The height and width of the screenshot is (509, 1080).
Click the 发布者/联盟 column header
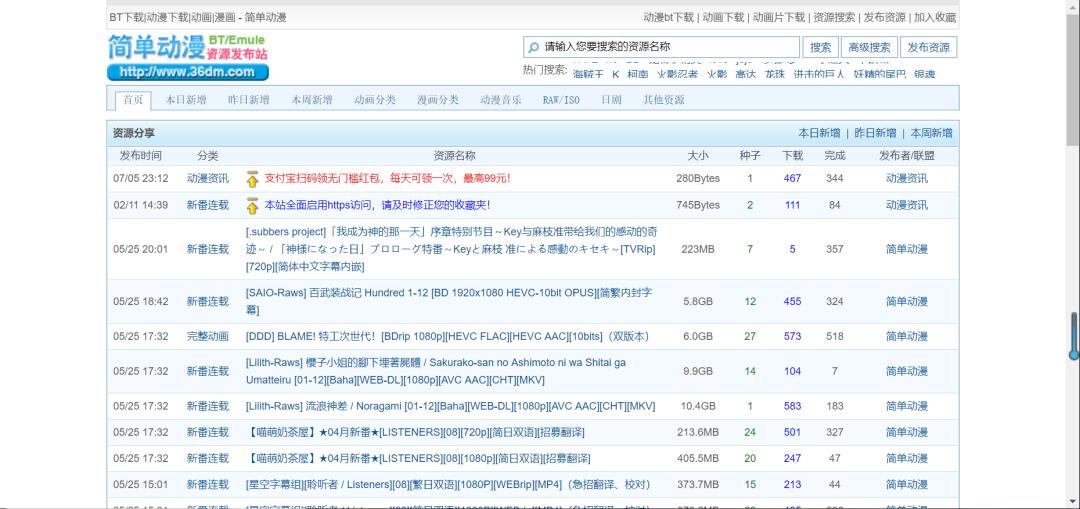click(906, 156)
